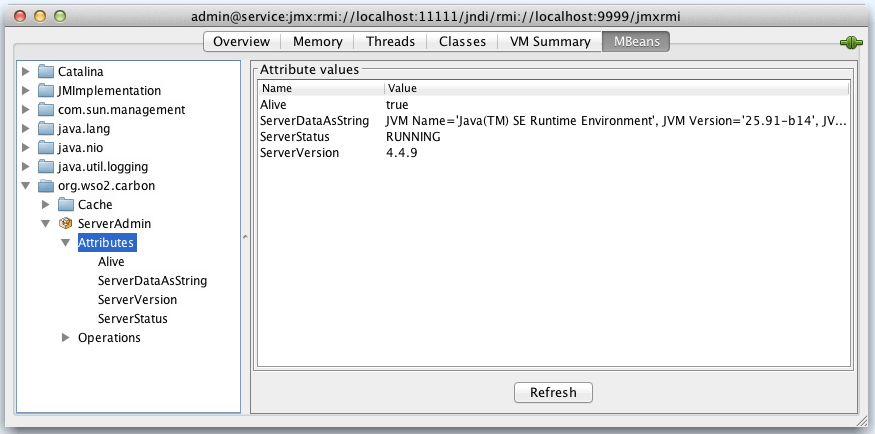
Task: Switch to the Memory tab
Action: tap(317, 41)
